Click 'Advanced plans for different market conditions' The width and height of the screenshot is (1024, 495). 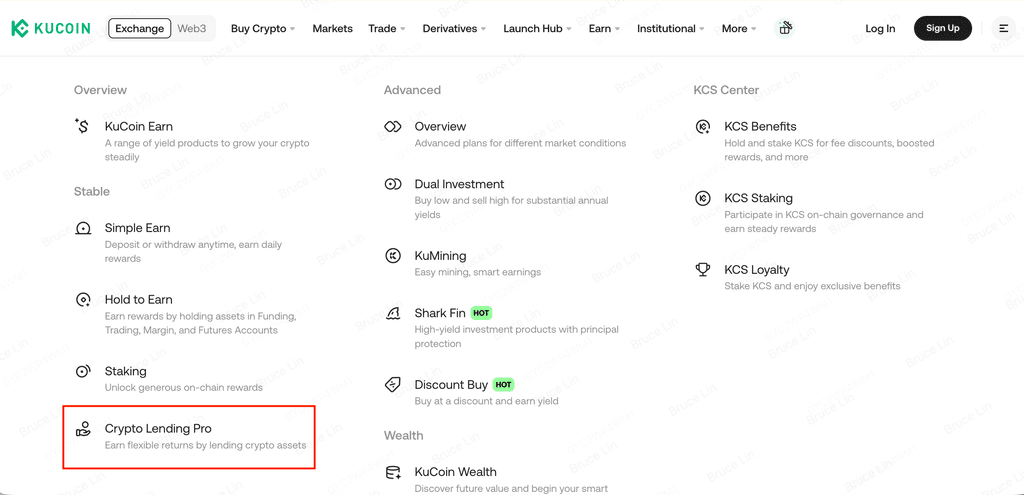(x=520, y=143)
